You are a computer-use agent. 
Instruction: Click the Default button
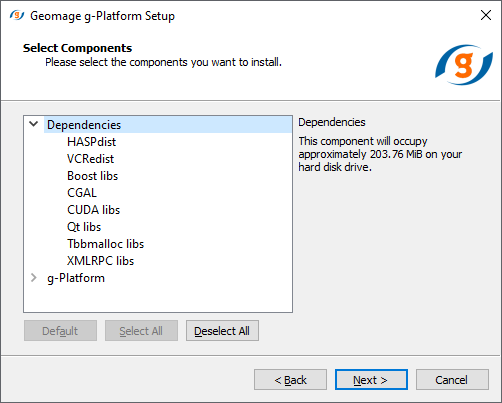click(60, 331)
